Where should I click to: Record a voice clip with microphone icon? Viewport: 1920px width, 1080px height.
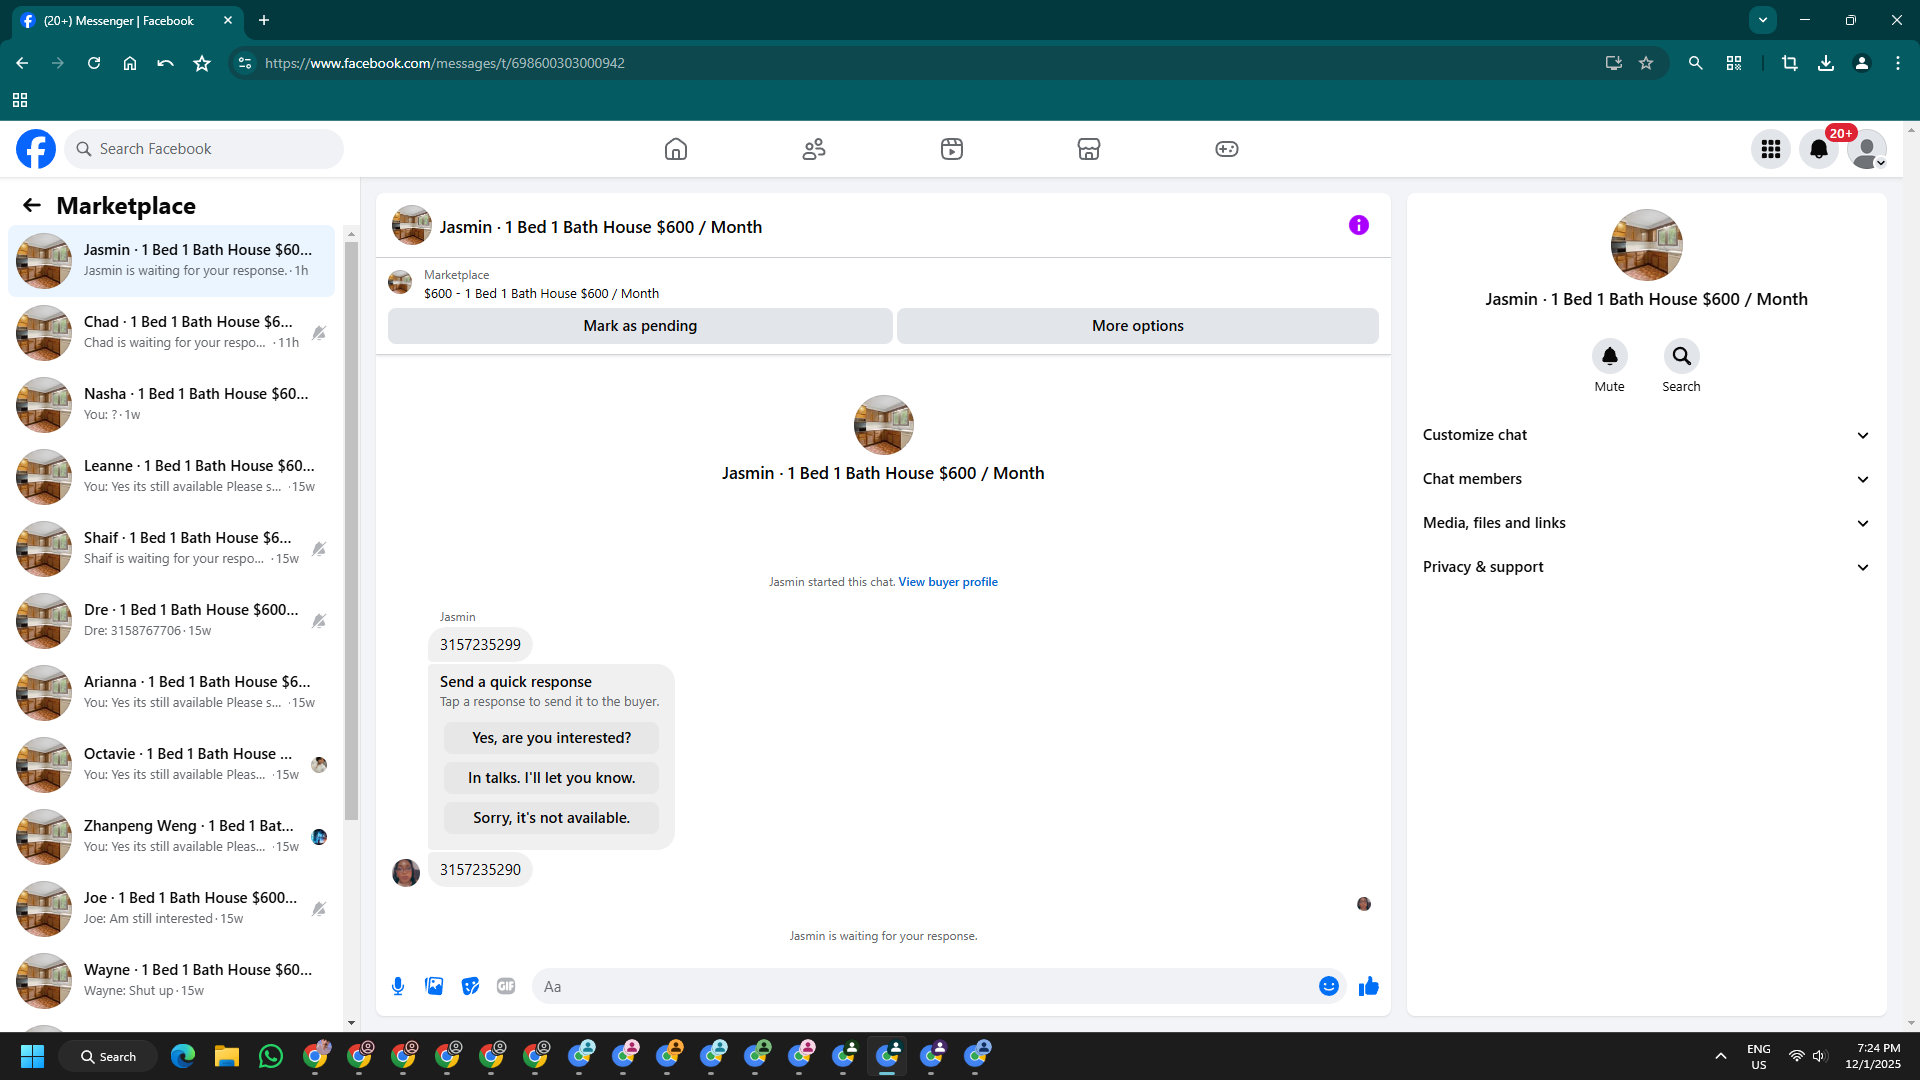click(398, 986)
